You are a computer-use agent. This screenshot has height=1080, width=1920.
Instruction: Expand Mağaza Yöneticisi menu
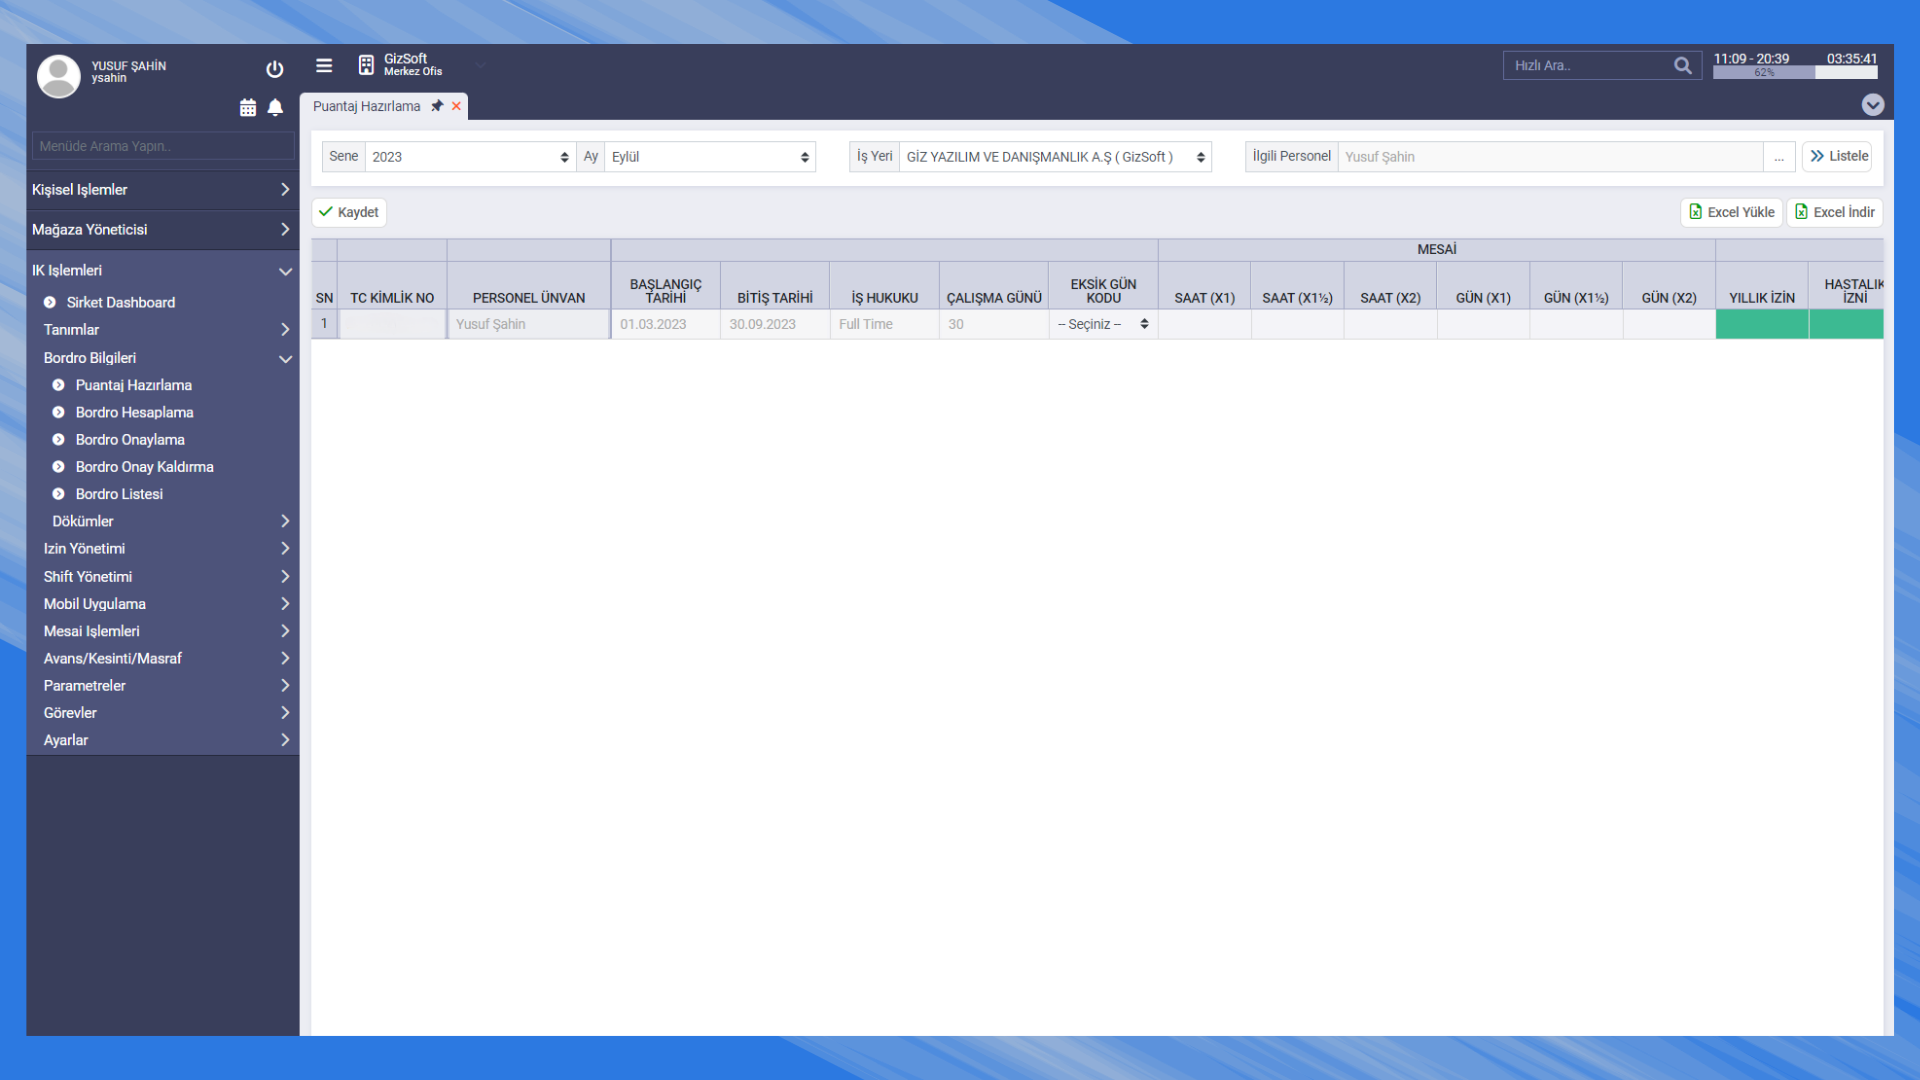coord(162,230)
